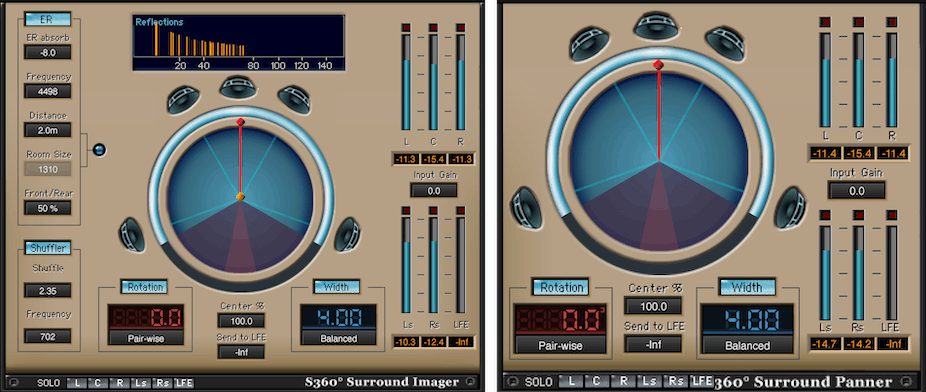Image resolution: width=926 pixels, height=392 pixels.
Task: Click the Ls channel clip LED in Imager
Action: (406, 210)
